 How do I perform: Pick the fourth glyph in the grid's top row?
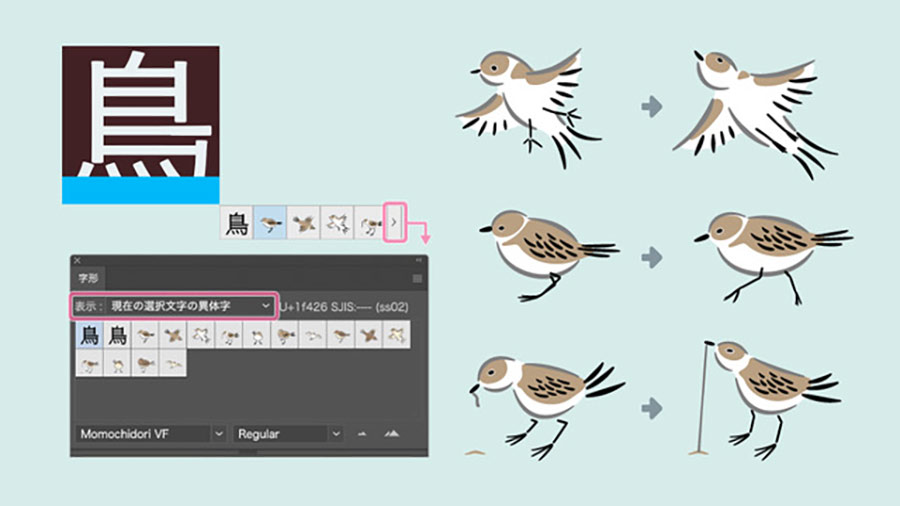point(173,335)
